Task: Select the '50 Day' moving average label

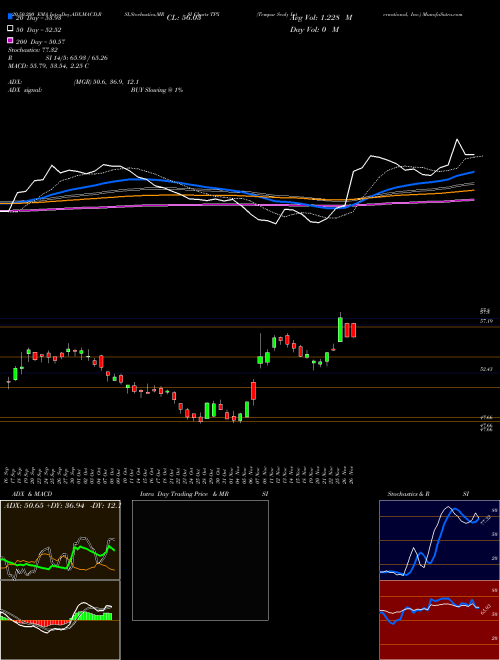Action: coord(39,30)
